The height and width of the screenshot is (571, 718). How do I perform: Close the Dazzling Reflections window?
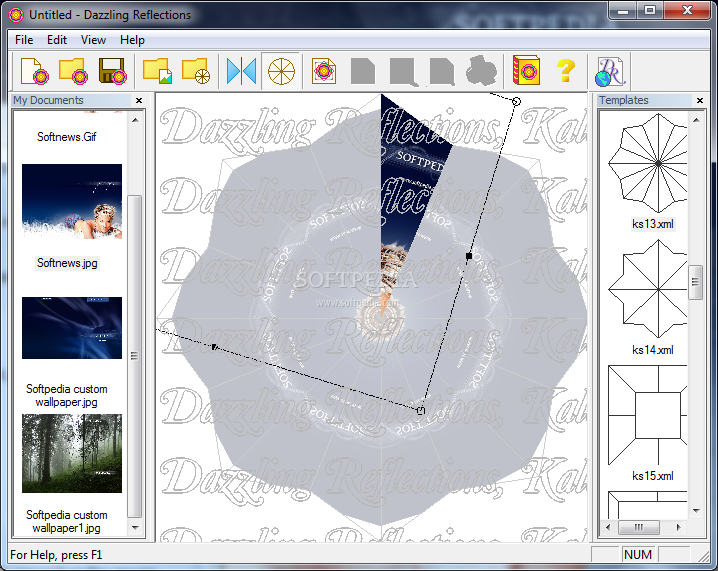click(x=687, y=10)
